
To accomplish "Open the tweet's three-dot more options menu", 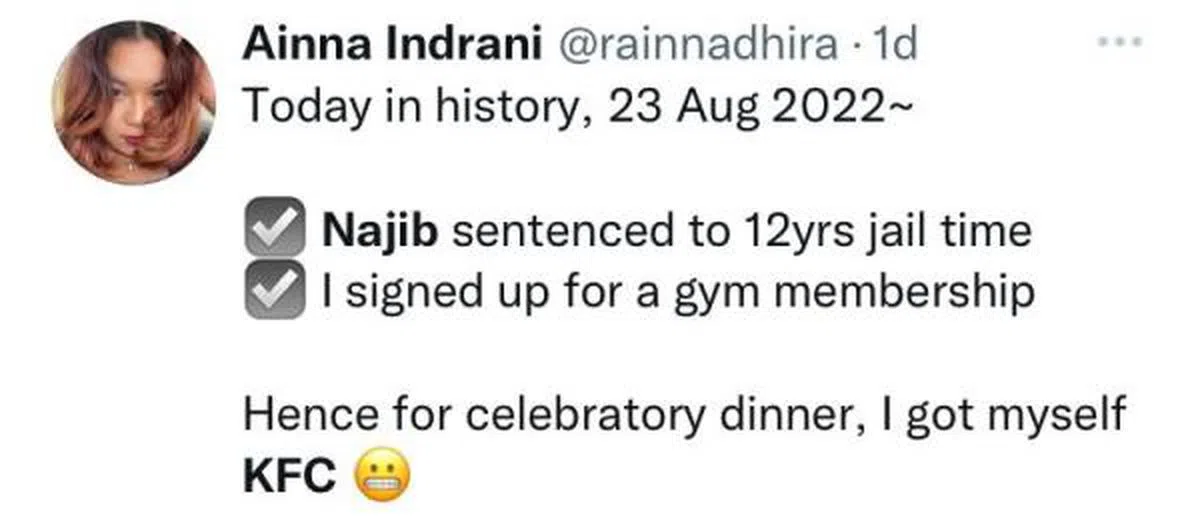I will [1121, 43].
